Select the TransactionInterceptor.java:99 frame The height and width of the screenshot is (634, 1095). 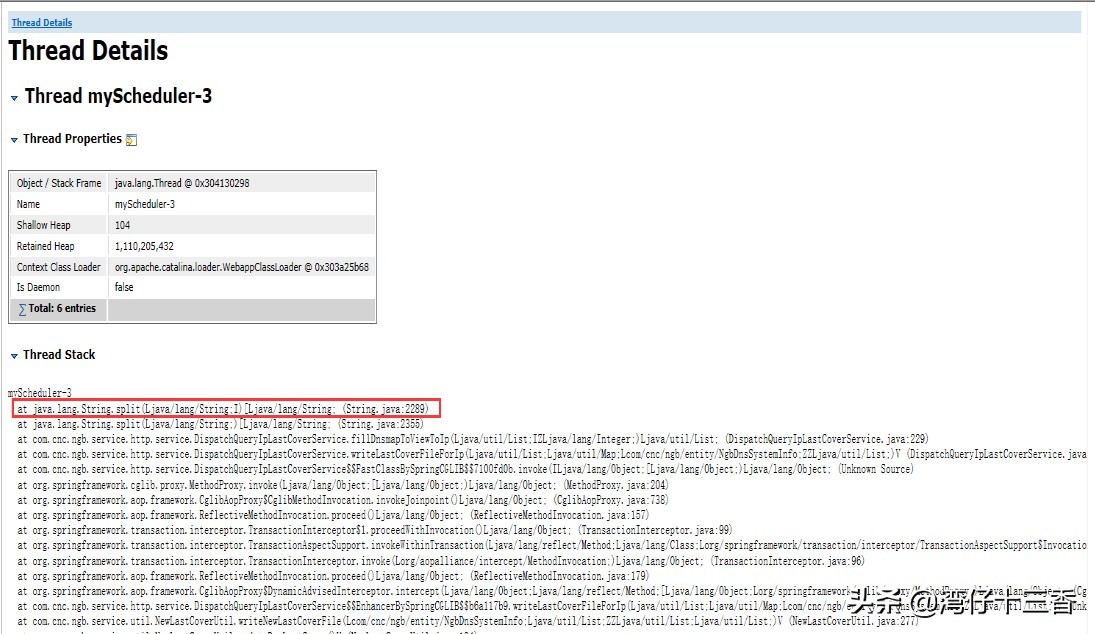coord(374,530)
